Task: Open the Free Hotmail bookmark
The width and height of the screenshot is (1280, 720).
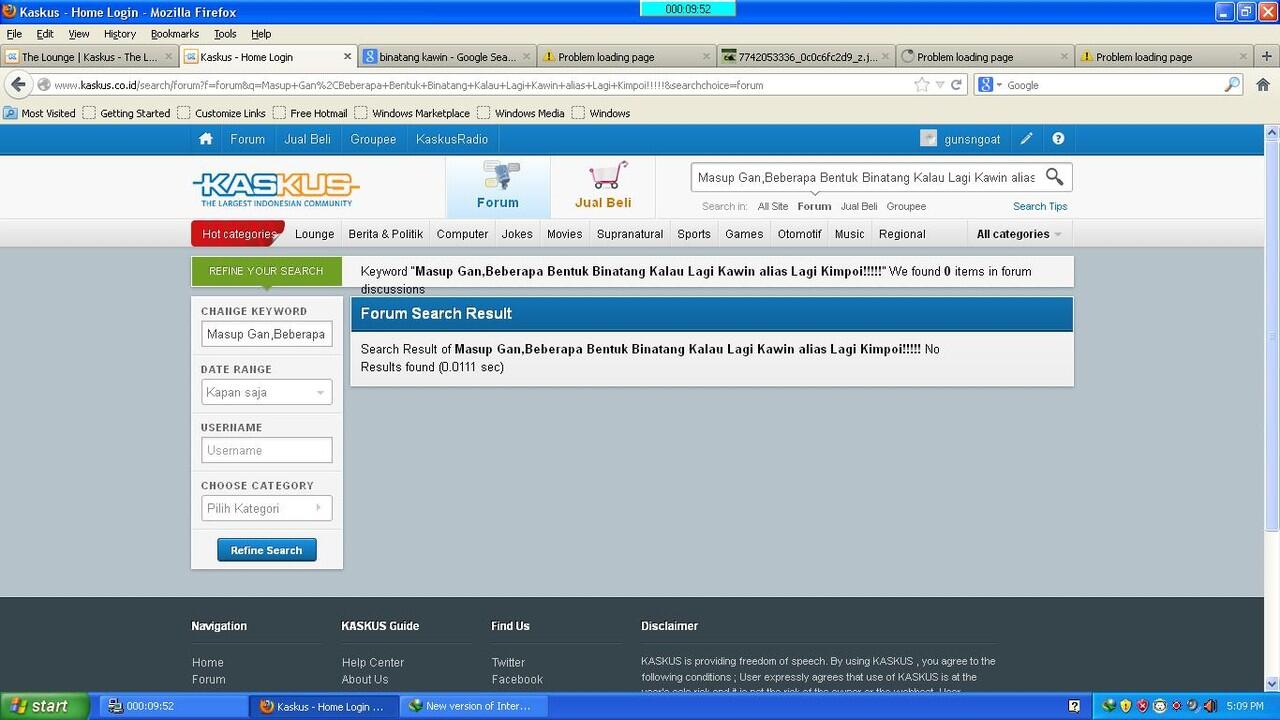Action: pos(310,113)
